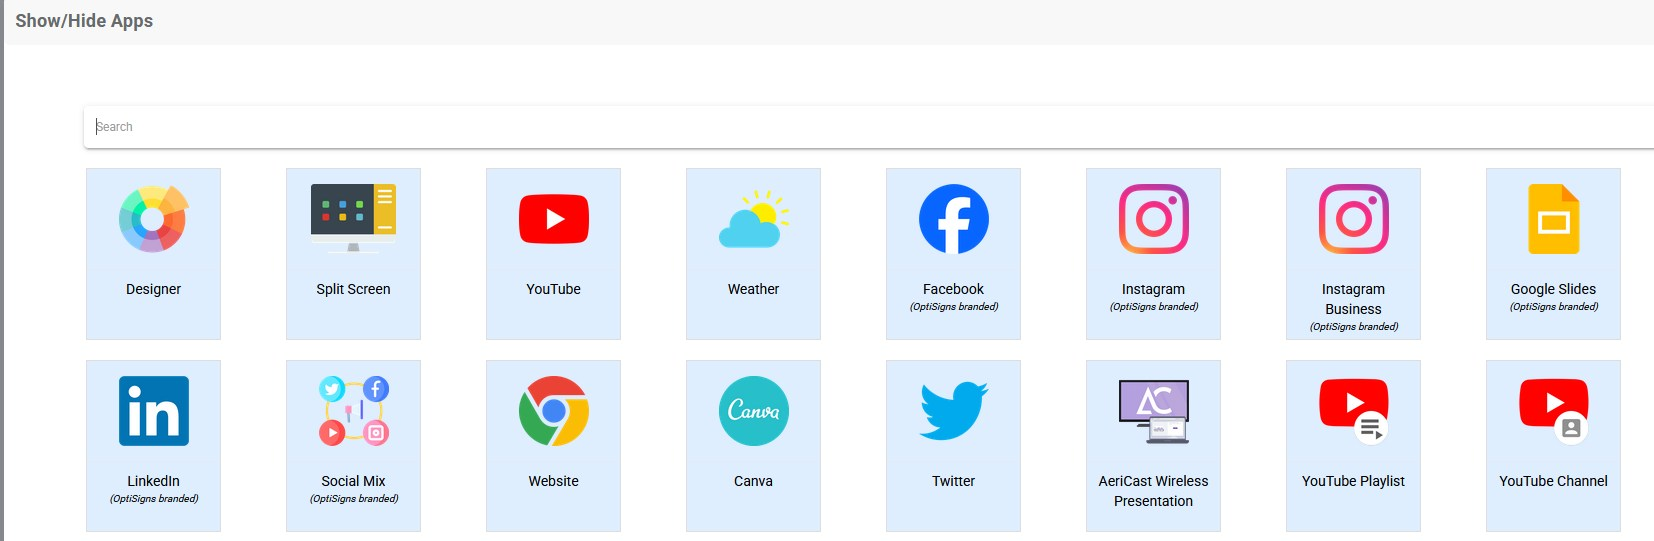Screen dimensions: 1654x541
Task: Click the "Google Slides" label text
Action: 1553,289
